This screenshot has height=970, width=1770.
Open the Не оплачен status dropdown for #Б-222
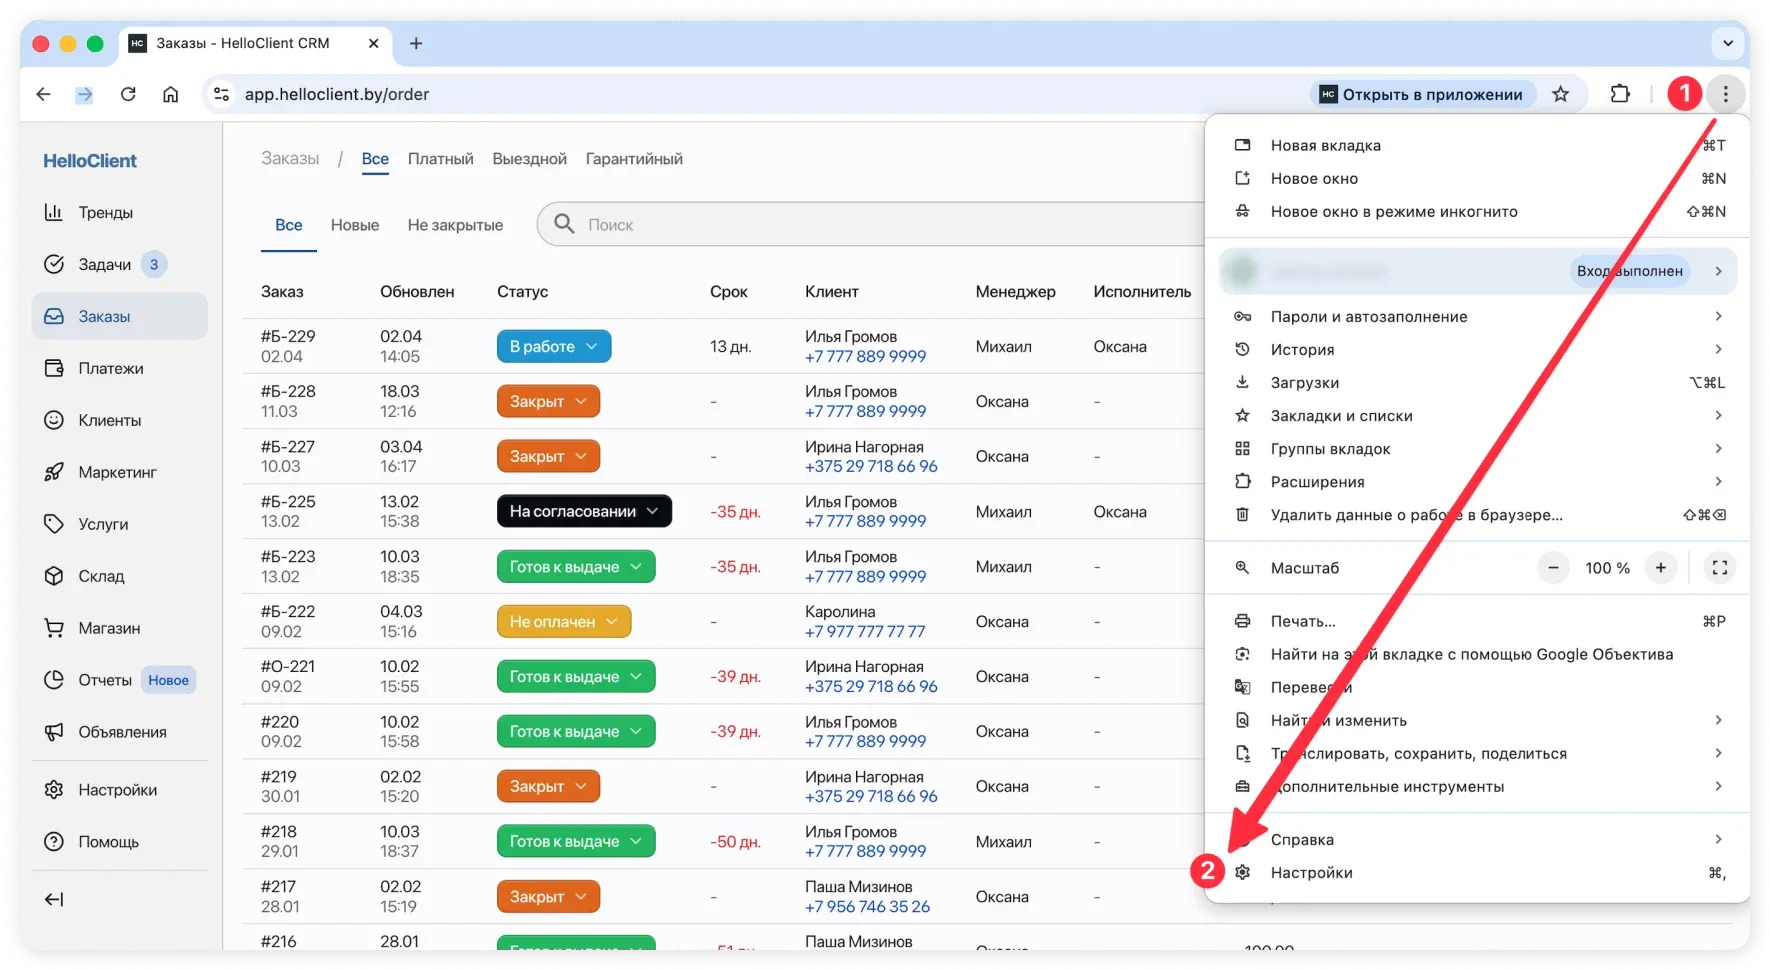click(563, 621)
